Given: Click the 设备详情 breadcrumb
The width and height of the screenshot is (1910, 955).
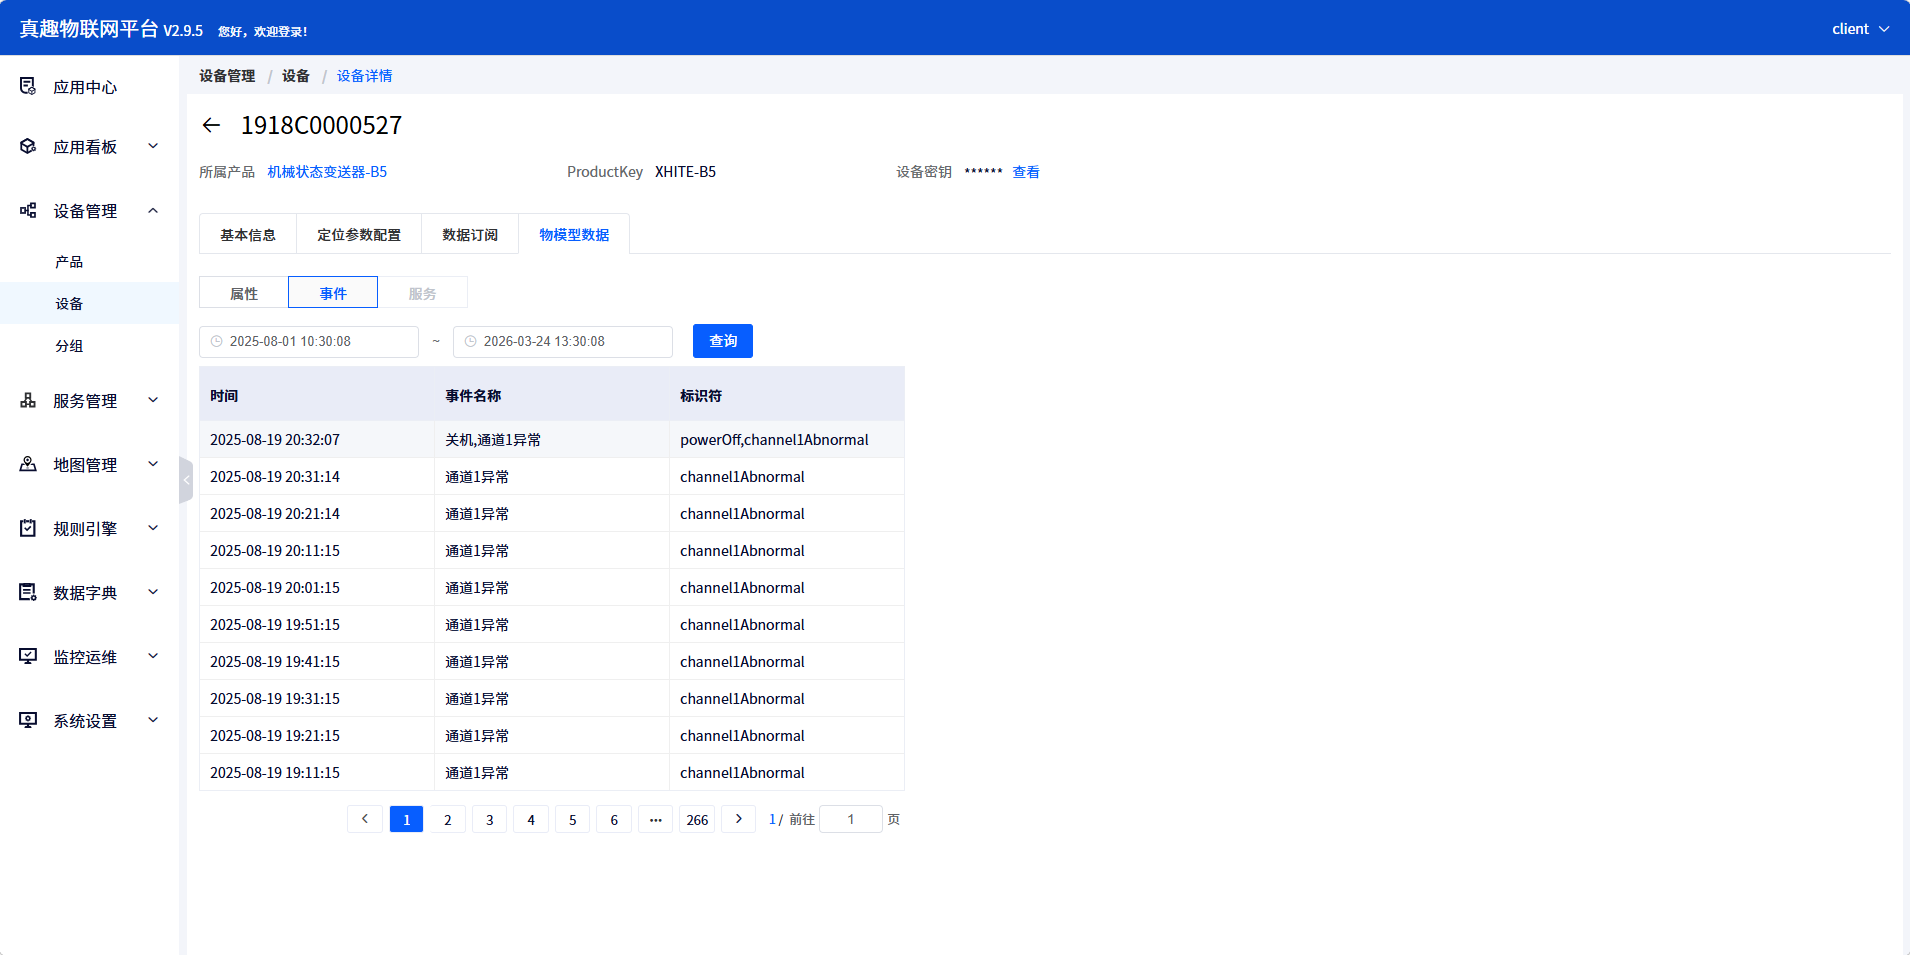Looking at the screenshot, I should 364,76.
